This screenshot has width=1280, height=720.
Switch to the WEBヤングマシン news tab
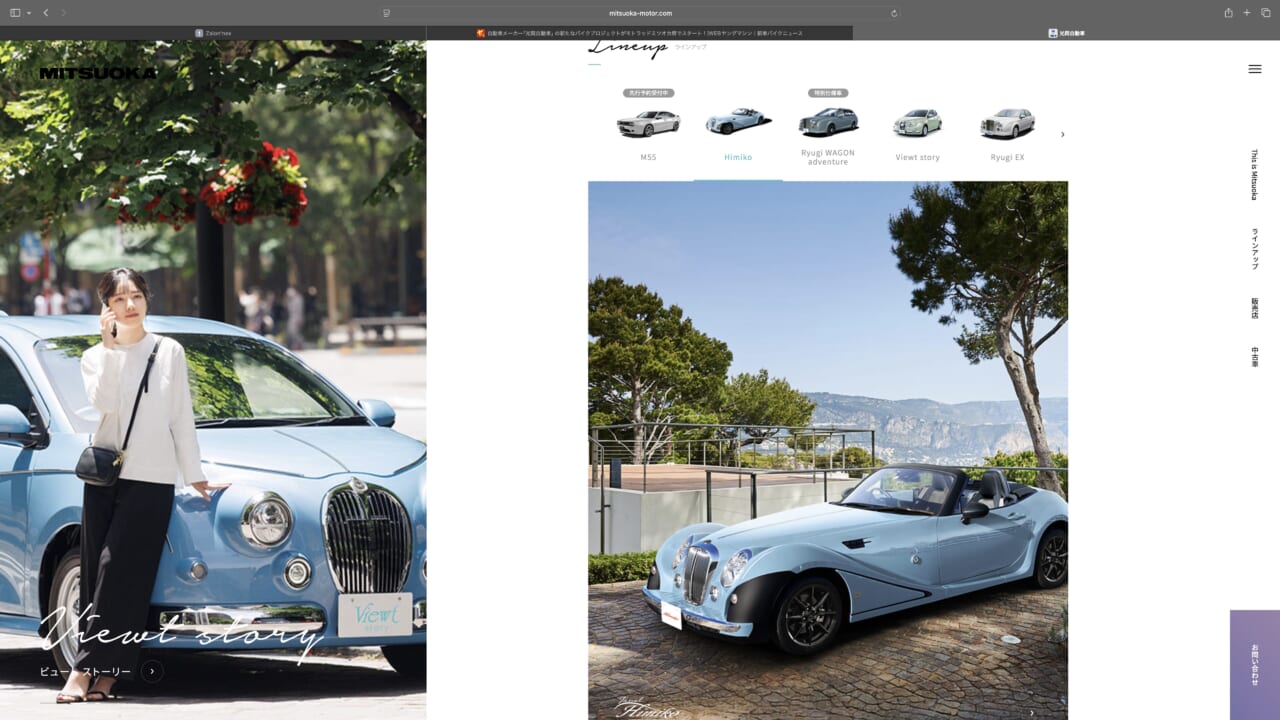point(640,33)
